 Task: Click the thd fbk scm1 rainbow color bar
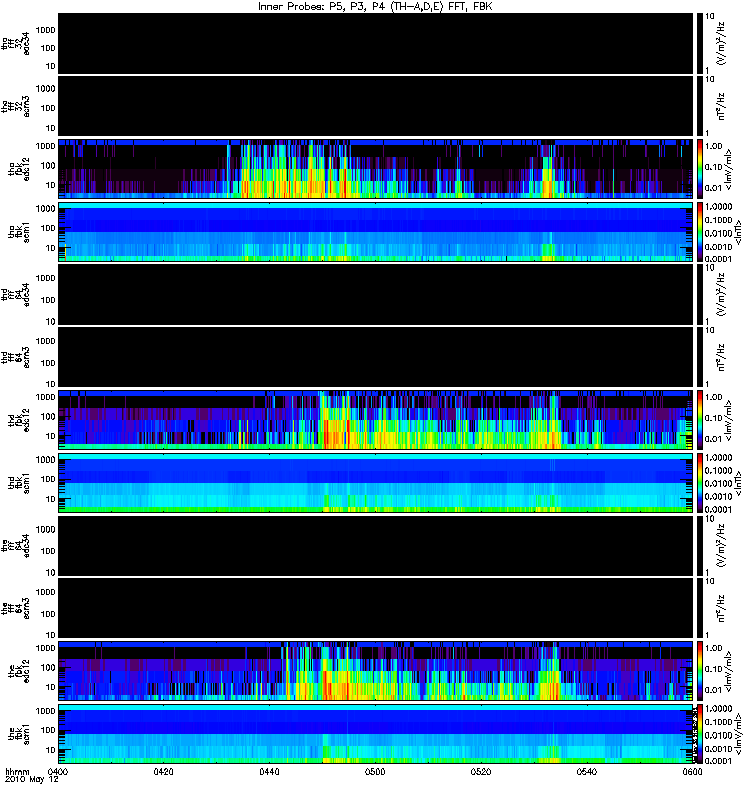(x=699, y=483)
